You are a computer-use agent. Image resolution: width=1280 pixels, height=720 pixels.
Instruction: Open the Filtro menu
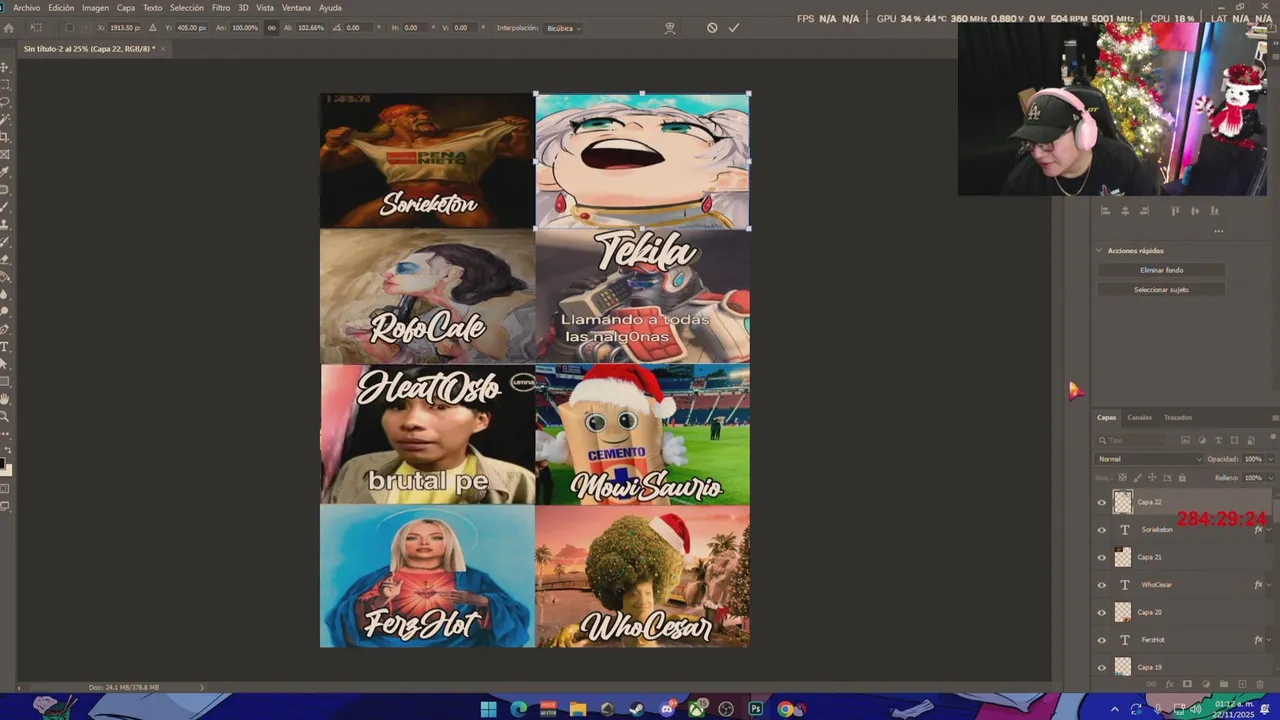coord(221,7)
